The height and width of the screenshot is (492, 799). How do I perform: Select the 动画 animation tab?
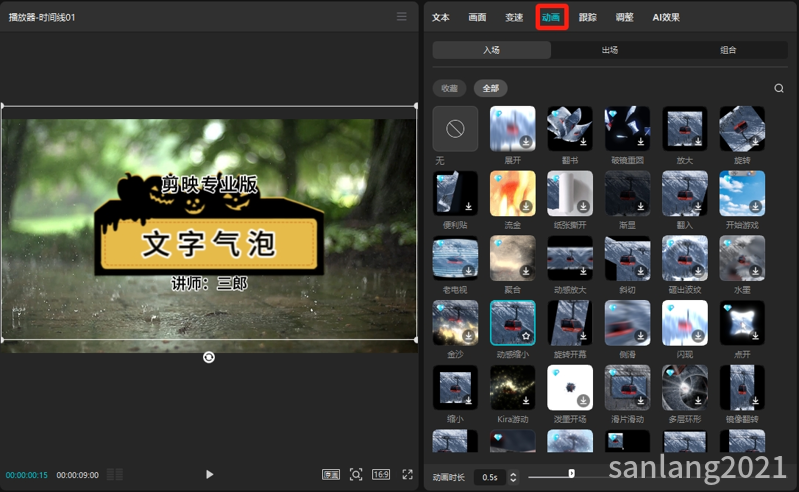pyautogui.click(x=551, y=17)
